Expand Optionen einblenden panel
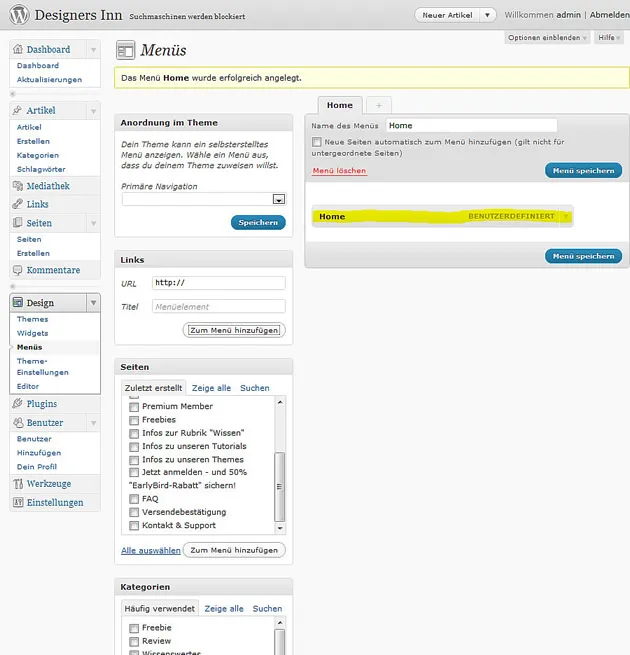 [x=547, y=38]
